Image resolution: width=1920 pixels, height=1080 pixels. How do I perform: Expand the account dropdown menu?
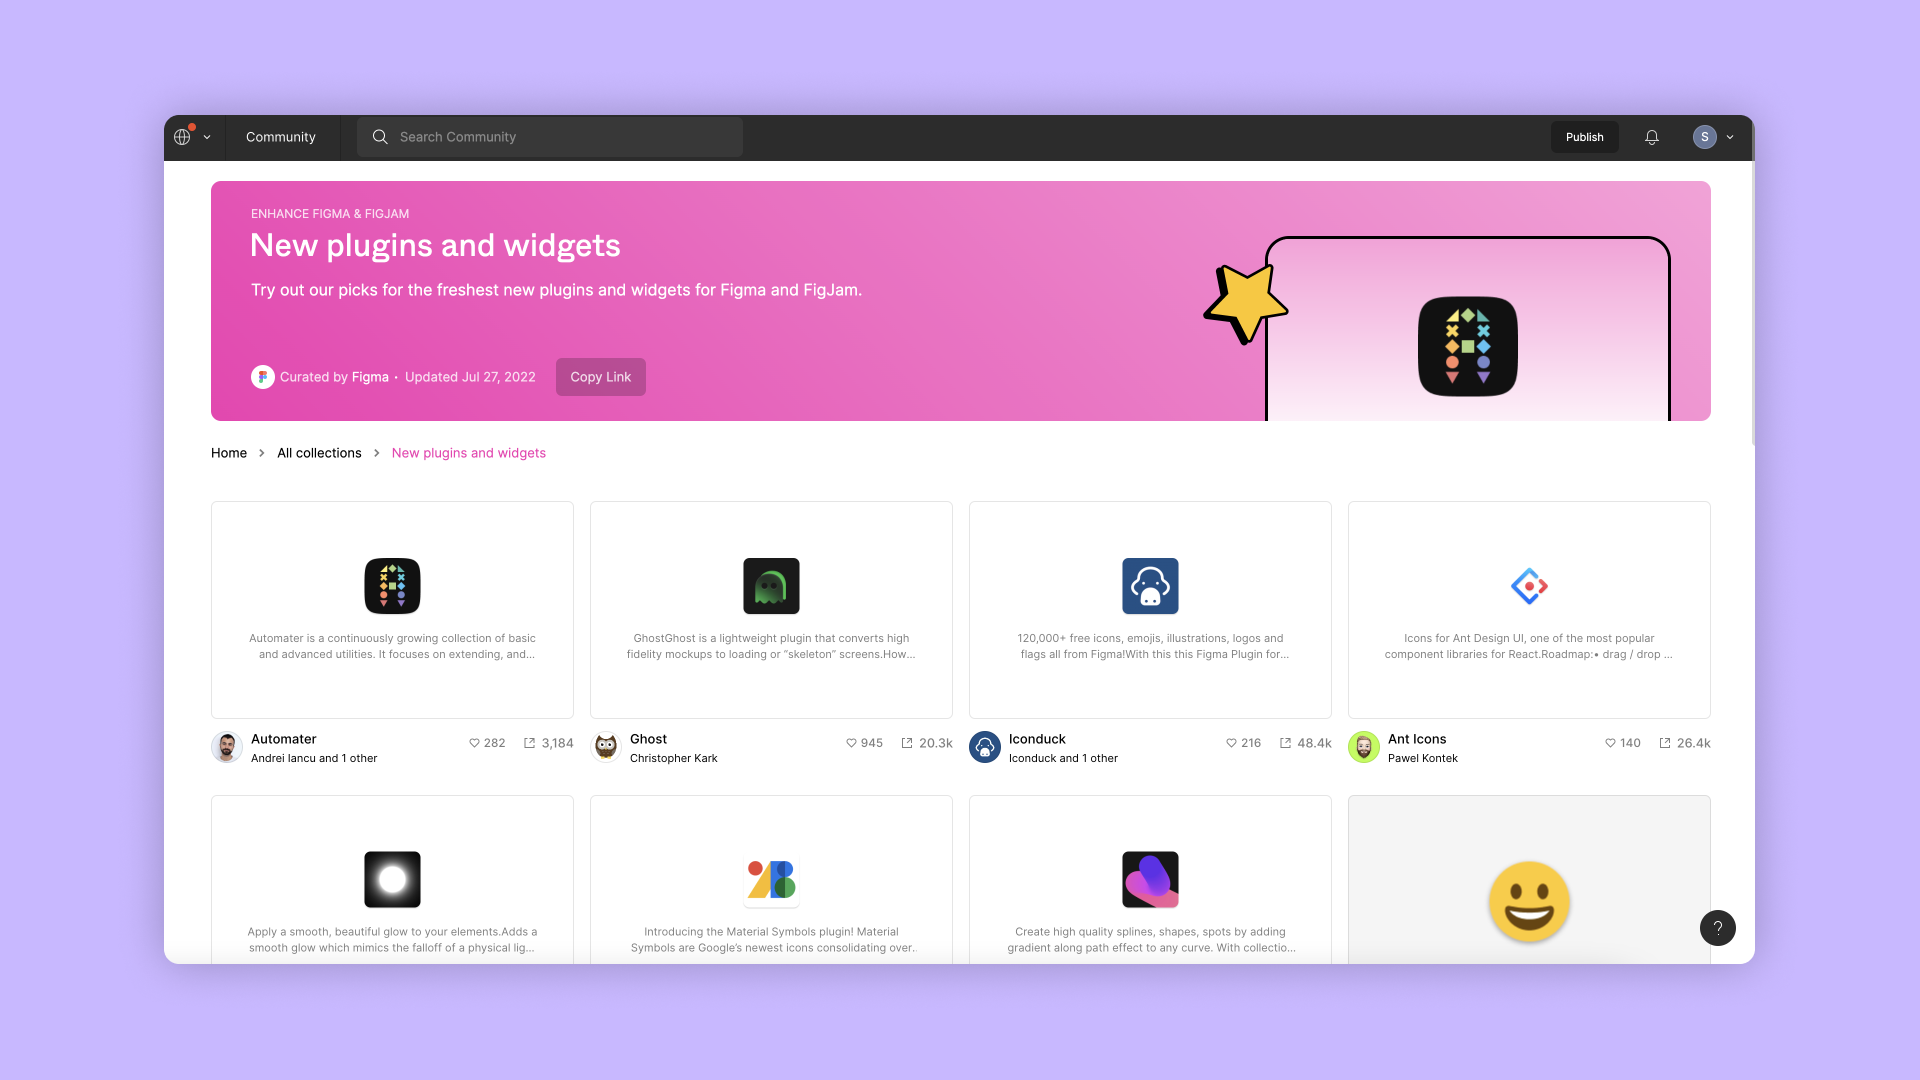(x=1730, y=137)
